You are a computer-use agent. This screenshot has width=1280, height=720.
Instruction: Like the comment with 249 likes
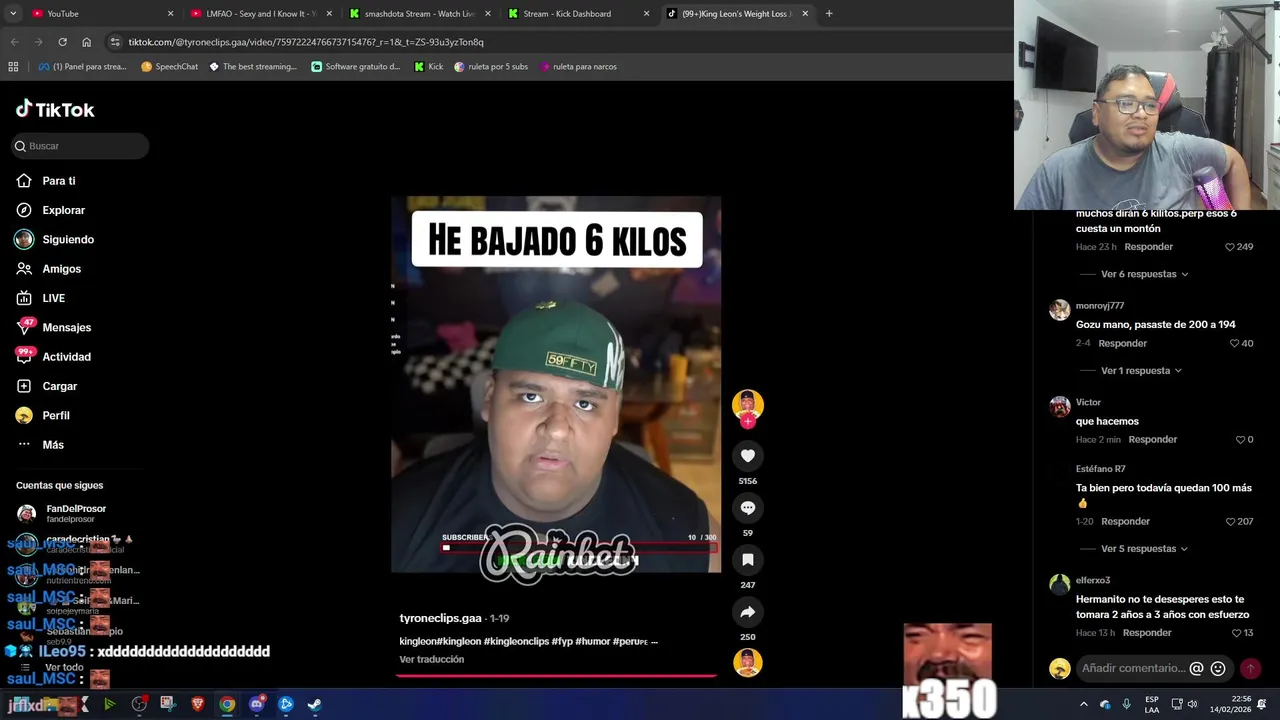(x=1231, y=247)
